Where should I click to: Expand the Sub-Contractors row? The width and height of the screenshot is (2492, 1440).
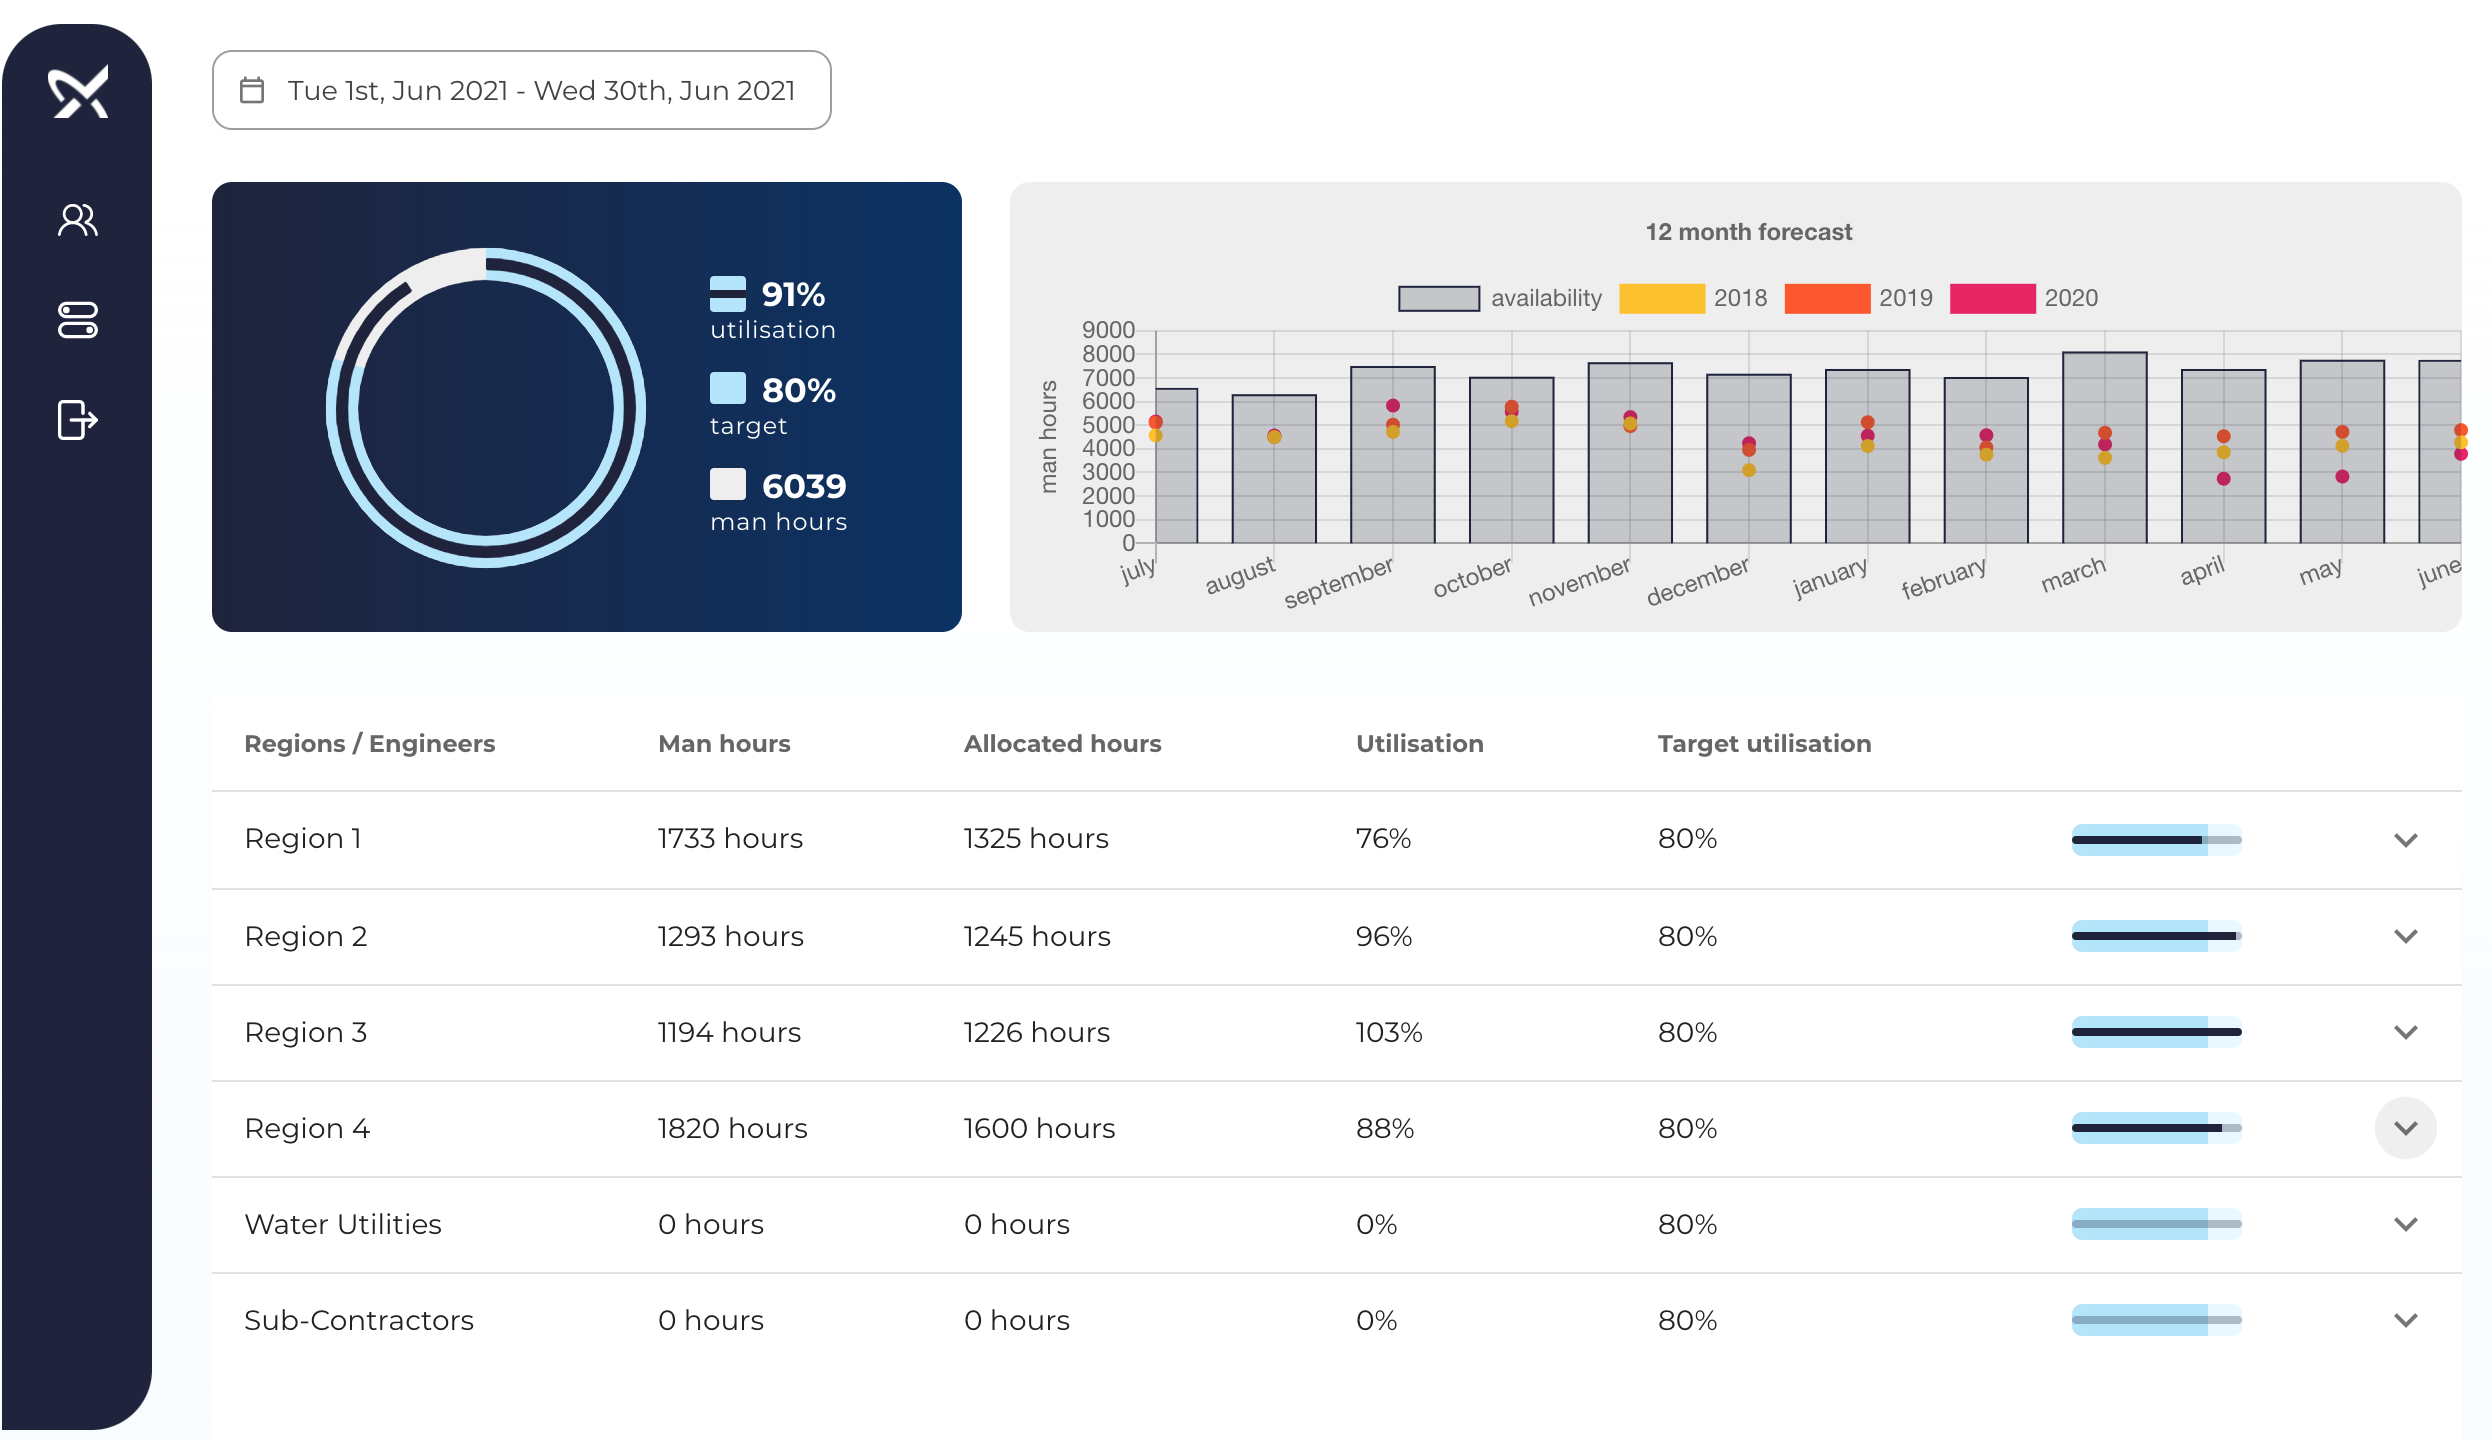pyautogui.click(x=2405, y=1320)
